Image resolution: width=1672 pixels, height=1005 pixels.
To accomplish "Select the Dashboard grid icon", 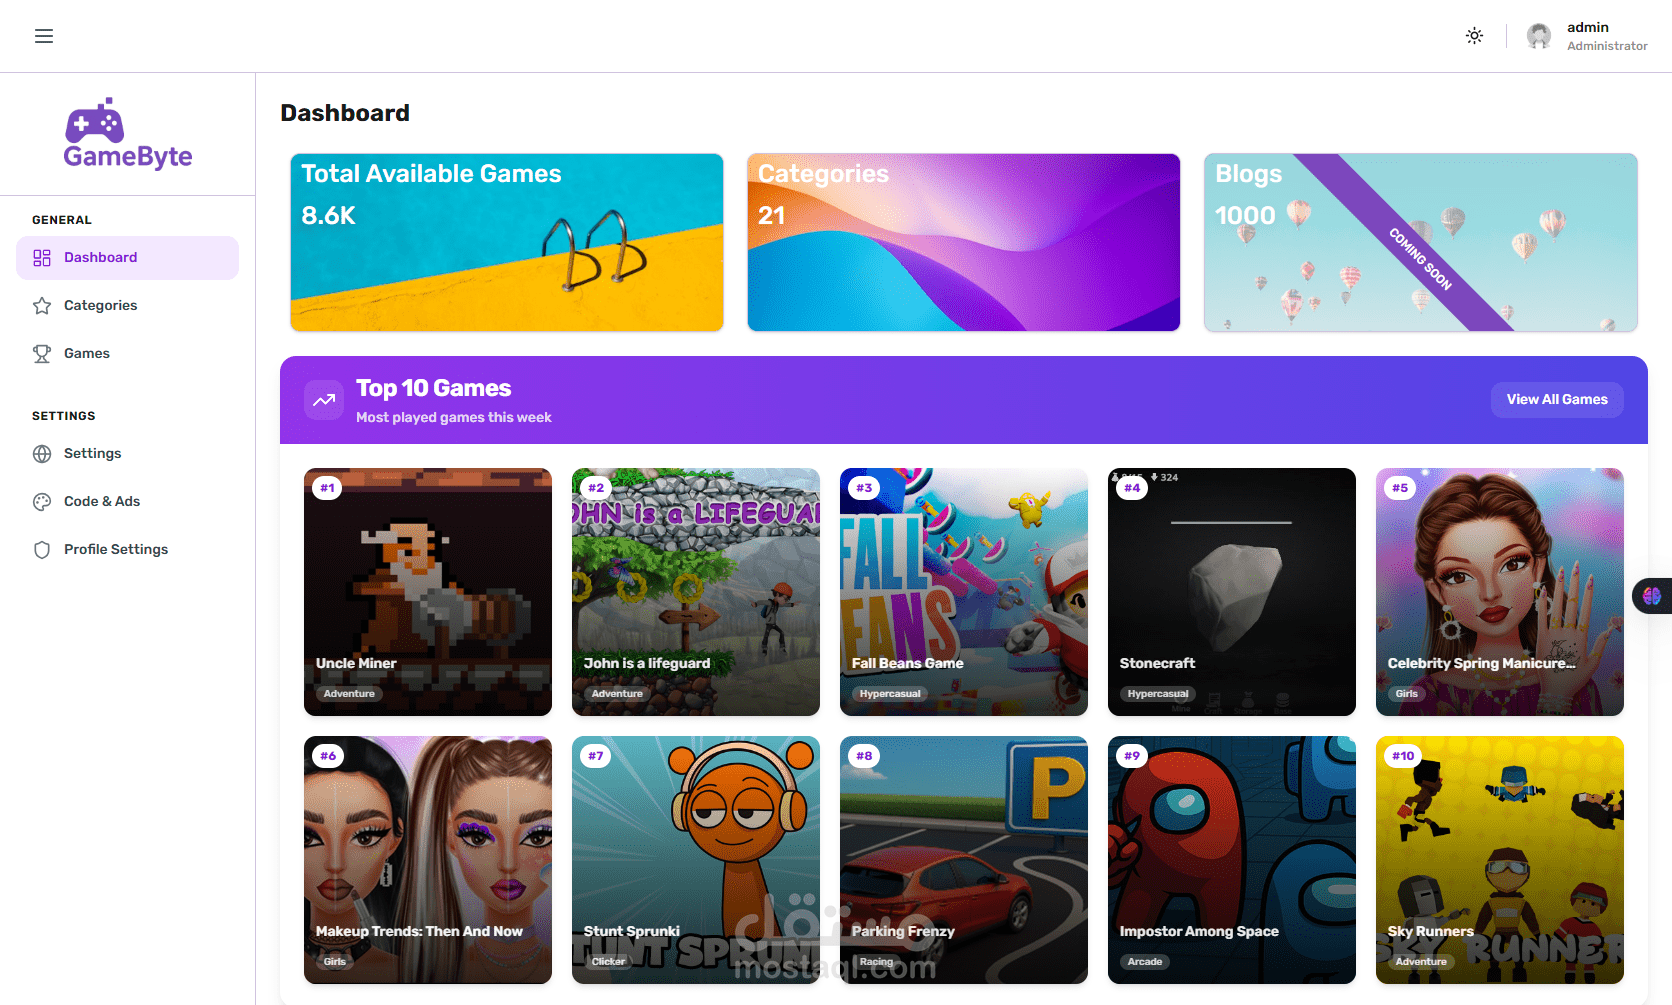I will (42, 258).
